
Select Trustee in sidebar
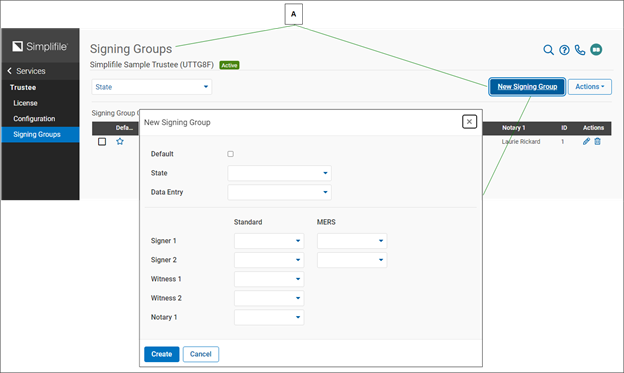tap(23, 88)
